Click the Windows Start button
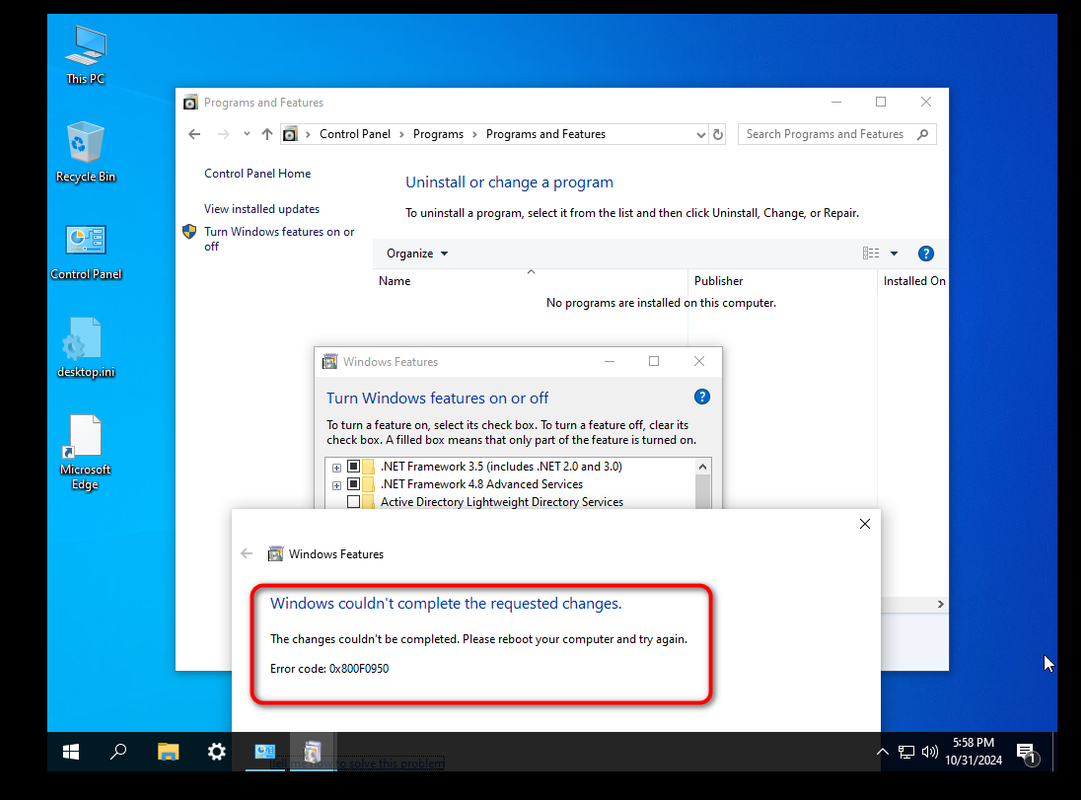1081x800 pixels. tap(71, 752)
